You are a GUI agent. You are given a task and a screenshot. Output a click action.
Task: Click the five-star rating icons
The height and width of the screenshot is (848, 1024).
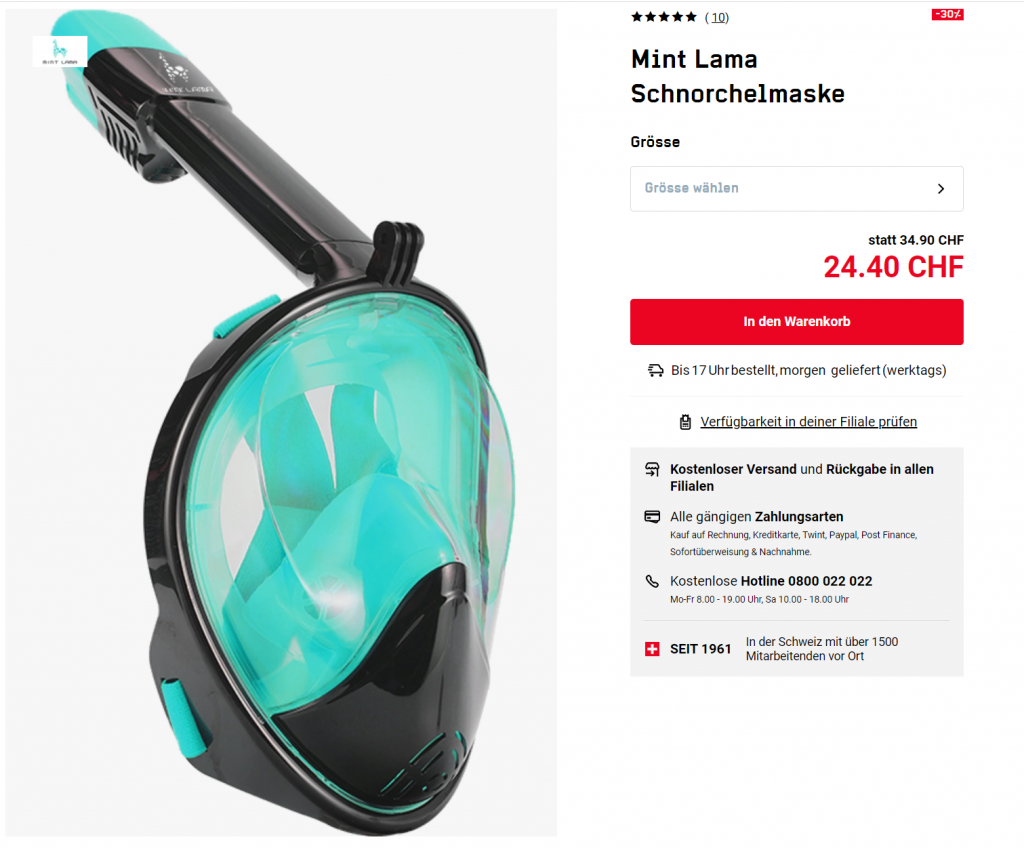(x=664, y=17)
